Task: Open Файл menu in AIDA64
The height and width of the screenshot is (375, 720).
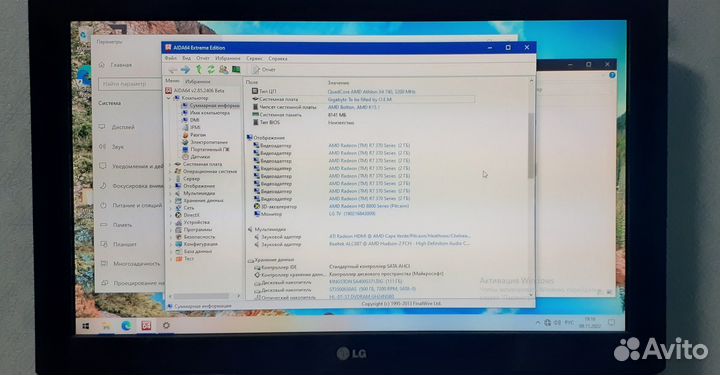Action: 170,59
